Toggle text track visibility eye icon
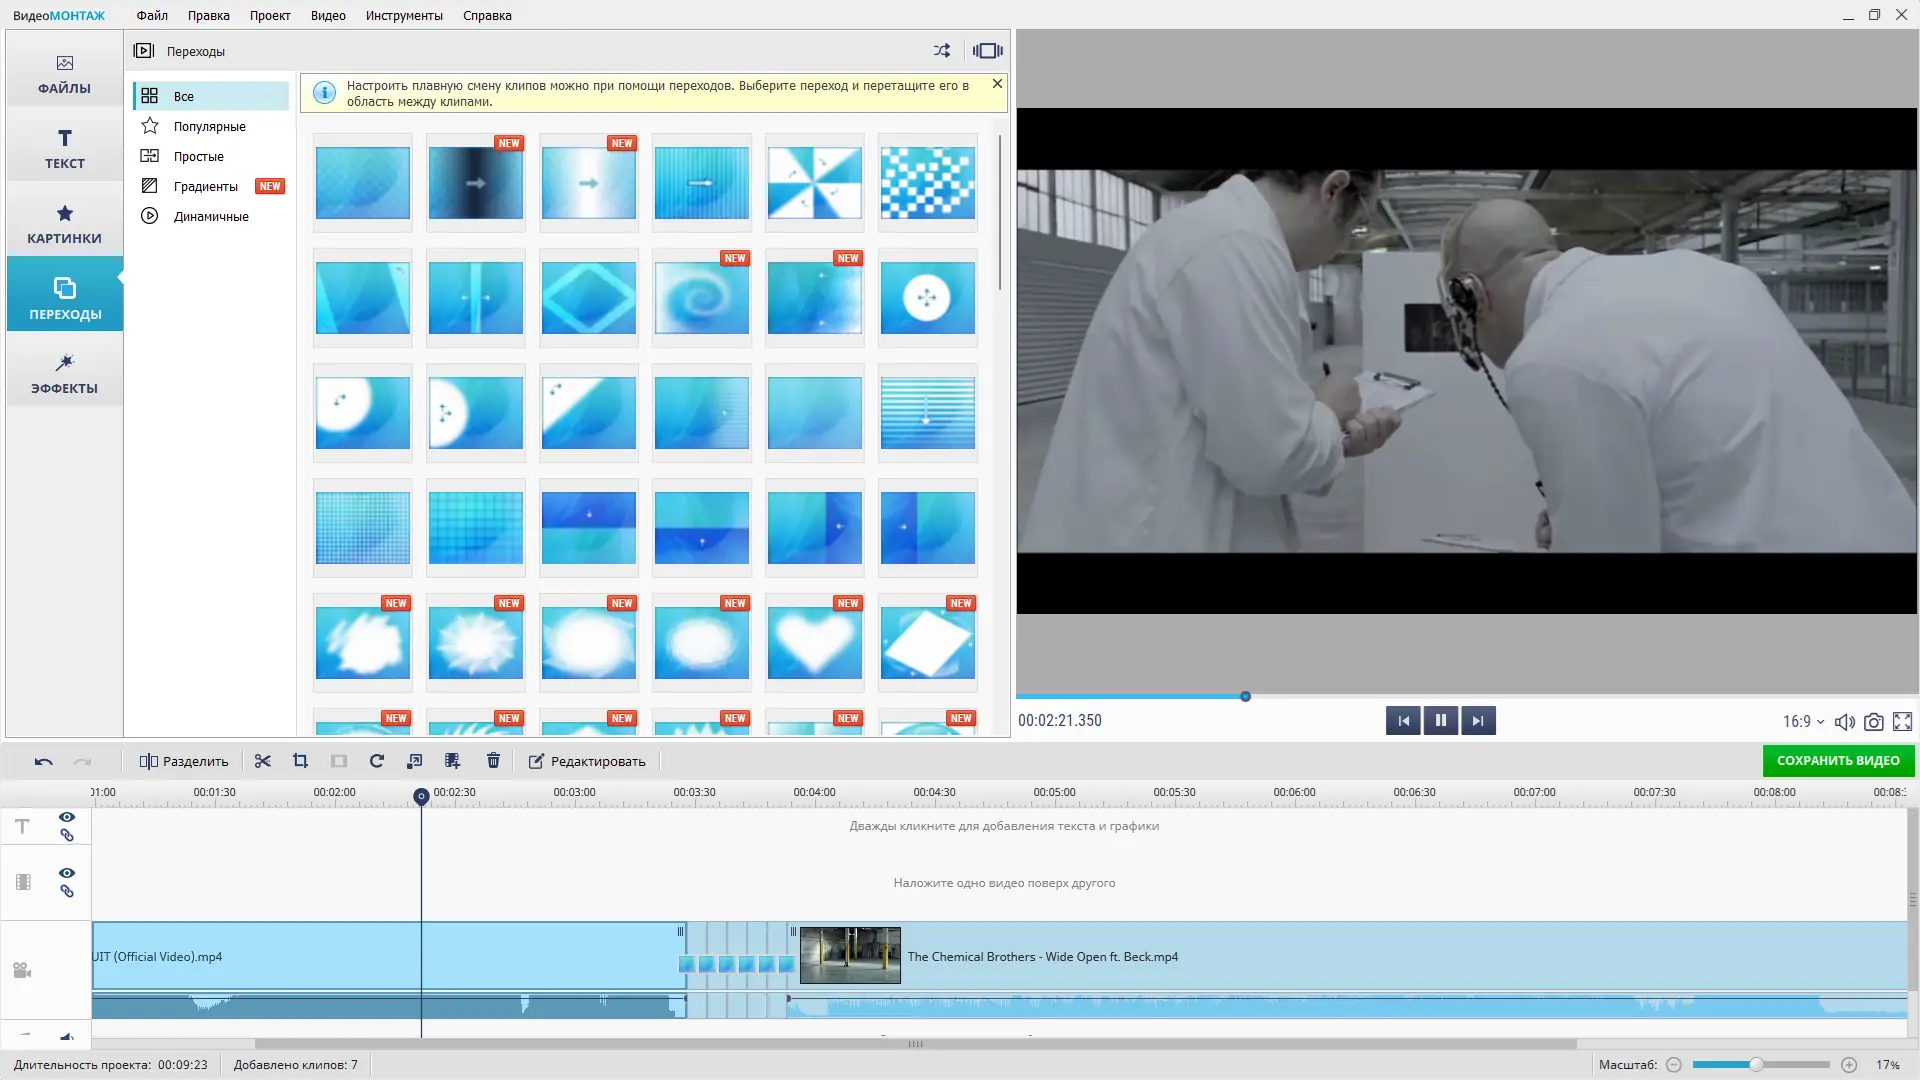 pyautogui.click(x=67, y=817)
